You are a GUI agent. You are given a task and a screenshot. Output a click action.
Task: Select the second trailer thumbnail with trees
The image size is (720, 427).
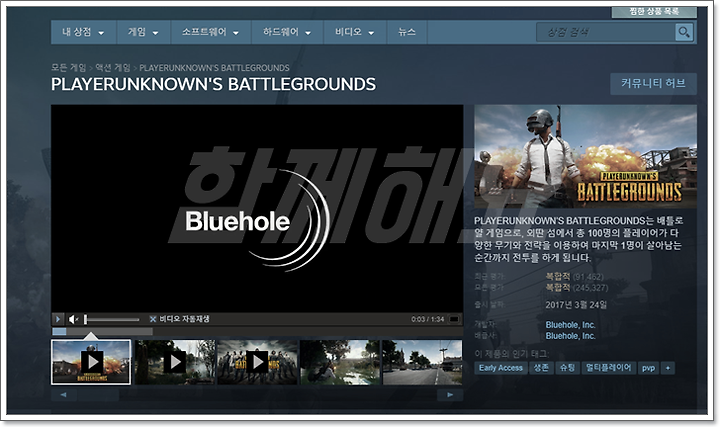(175, 362)
